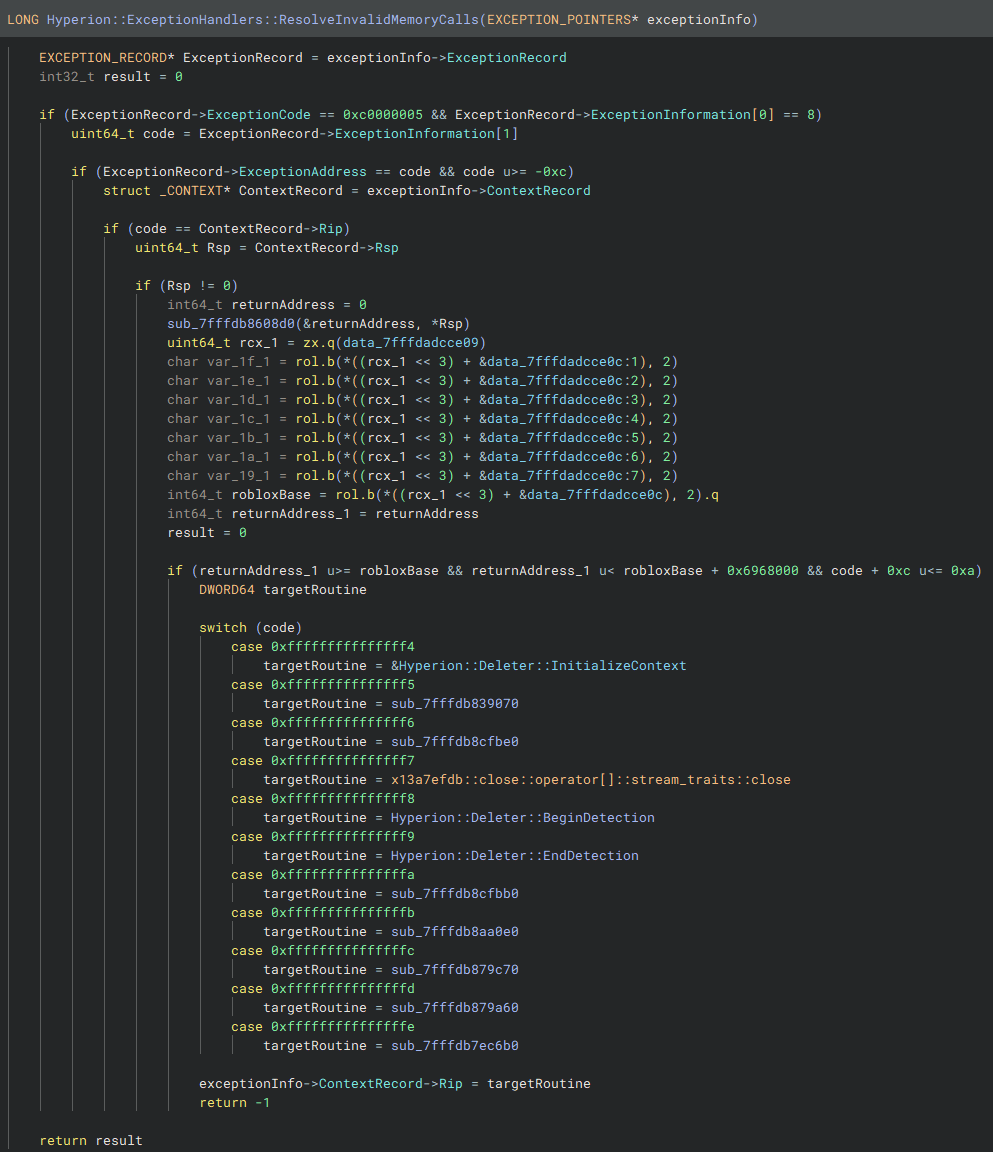
Task: Jump to sub_7fffdb8cfbb0 function
Action: point(455,894)
